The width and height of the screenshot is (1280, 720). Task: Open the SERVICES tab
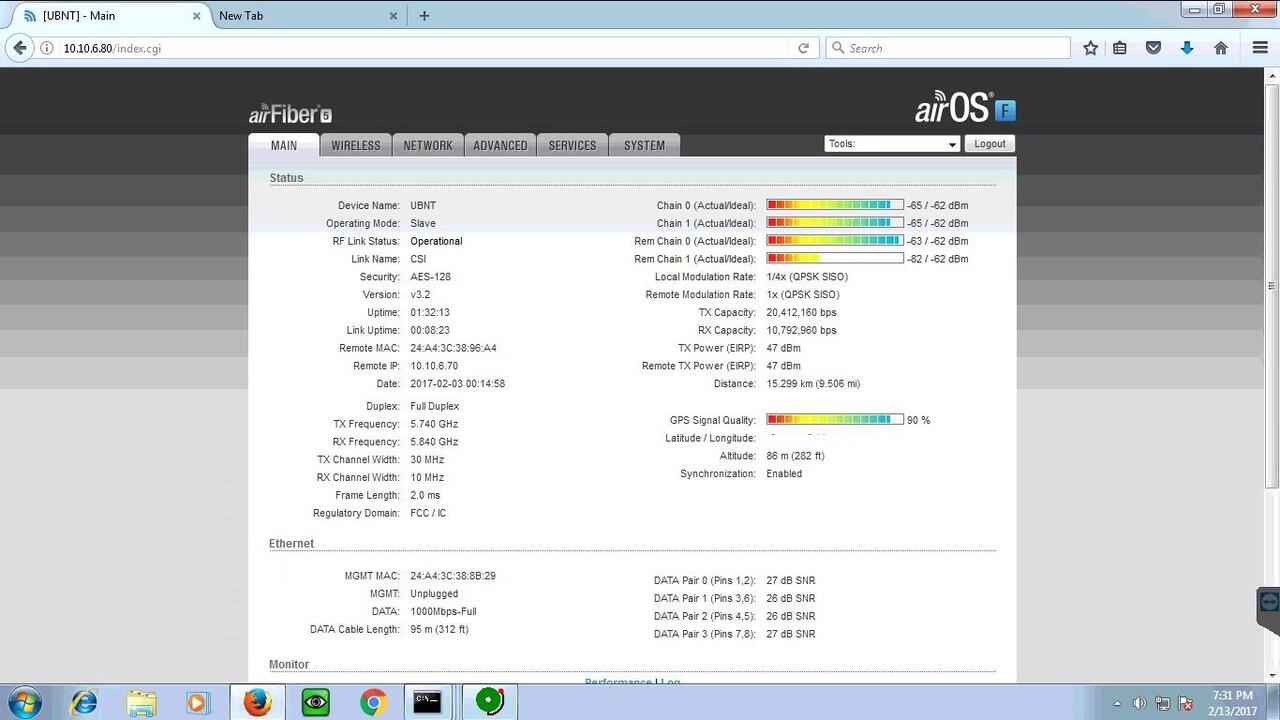tap(572, 145)
